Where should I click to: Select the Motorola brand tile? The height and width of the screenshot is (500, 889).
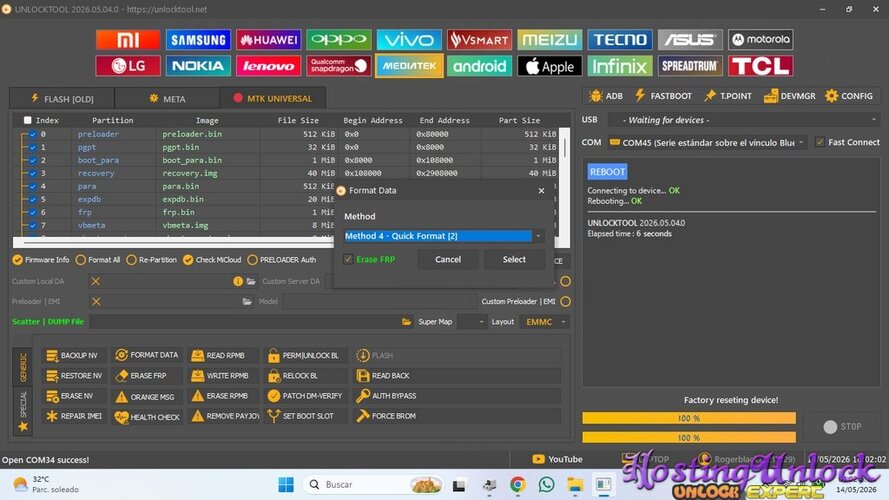tap(761, 40)
